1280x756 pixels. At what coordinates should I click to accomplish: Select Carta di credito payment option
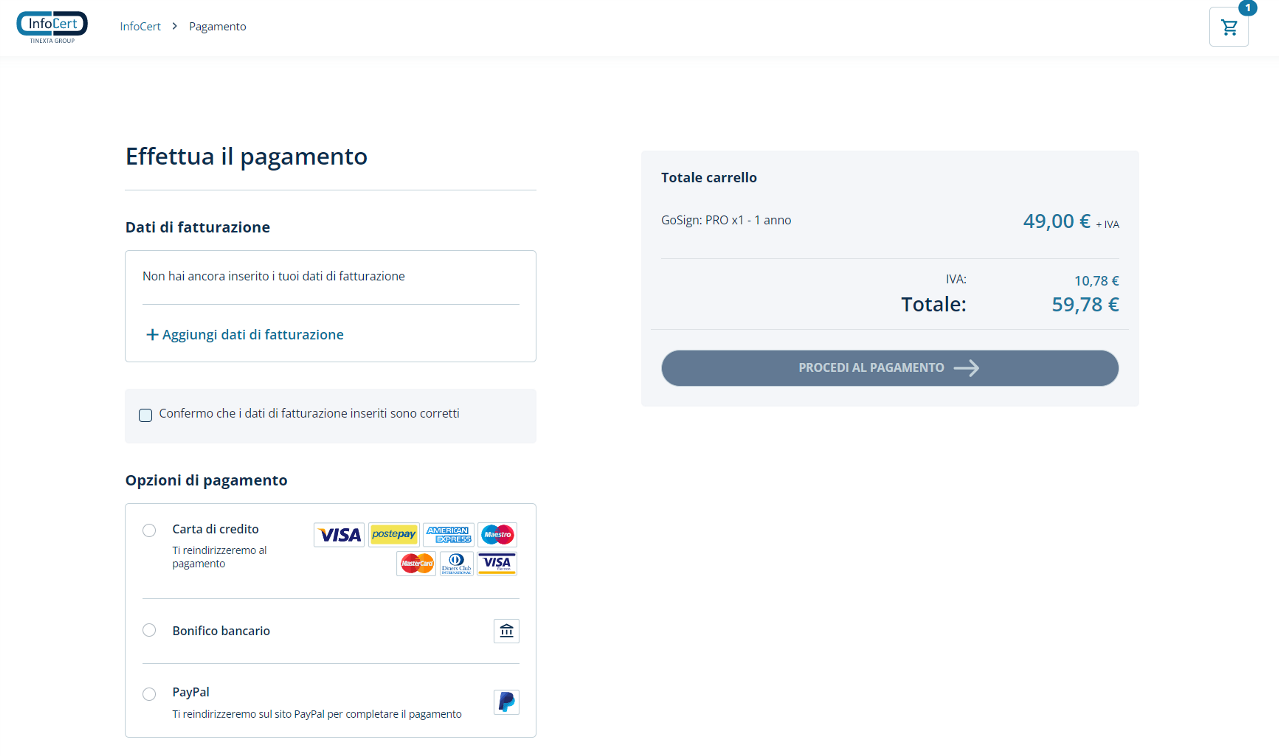[x=149, y=530]
